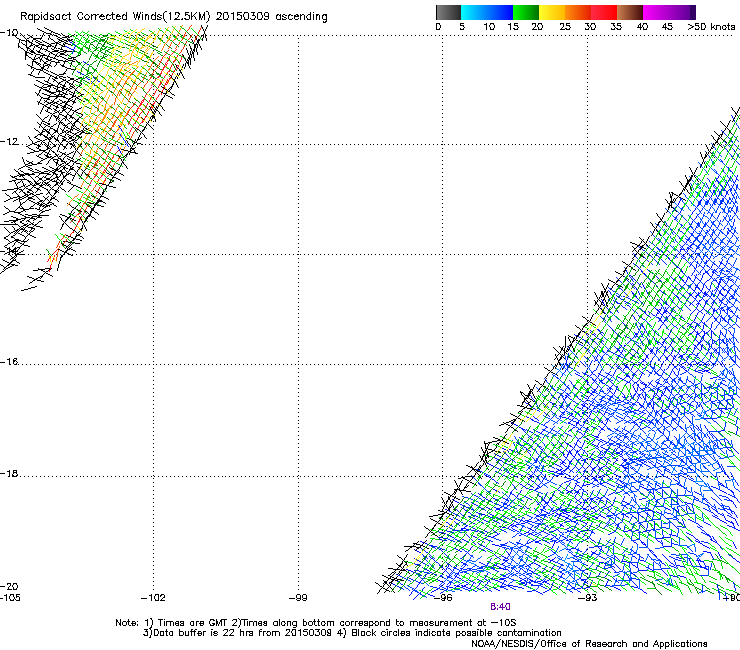Click the '-16' latitude axis label
740x650 pixels.
(x=9, y=362)
